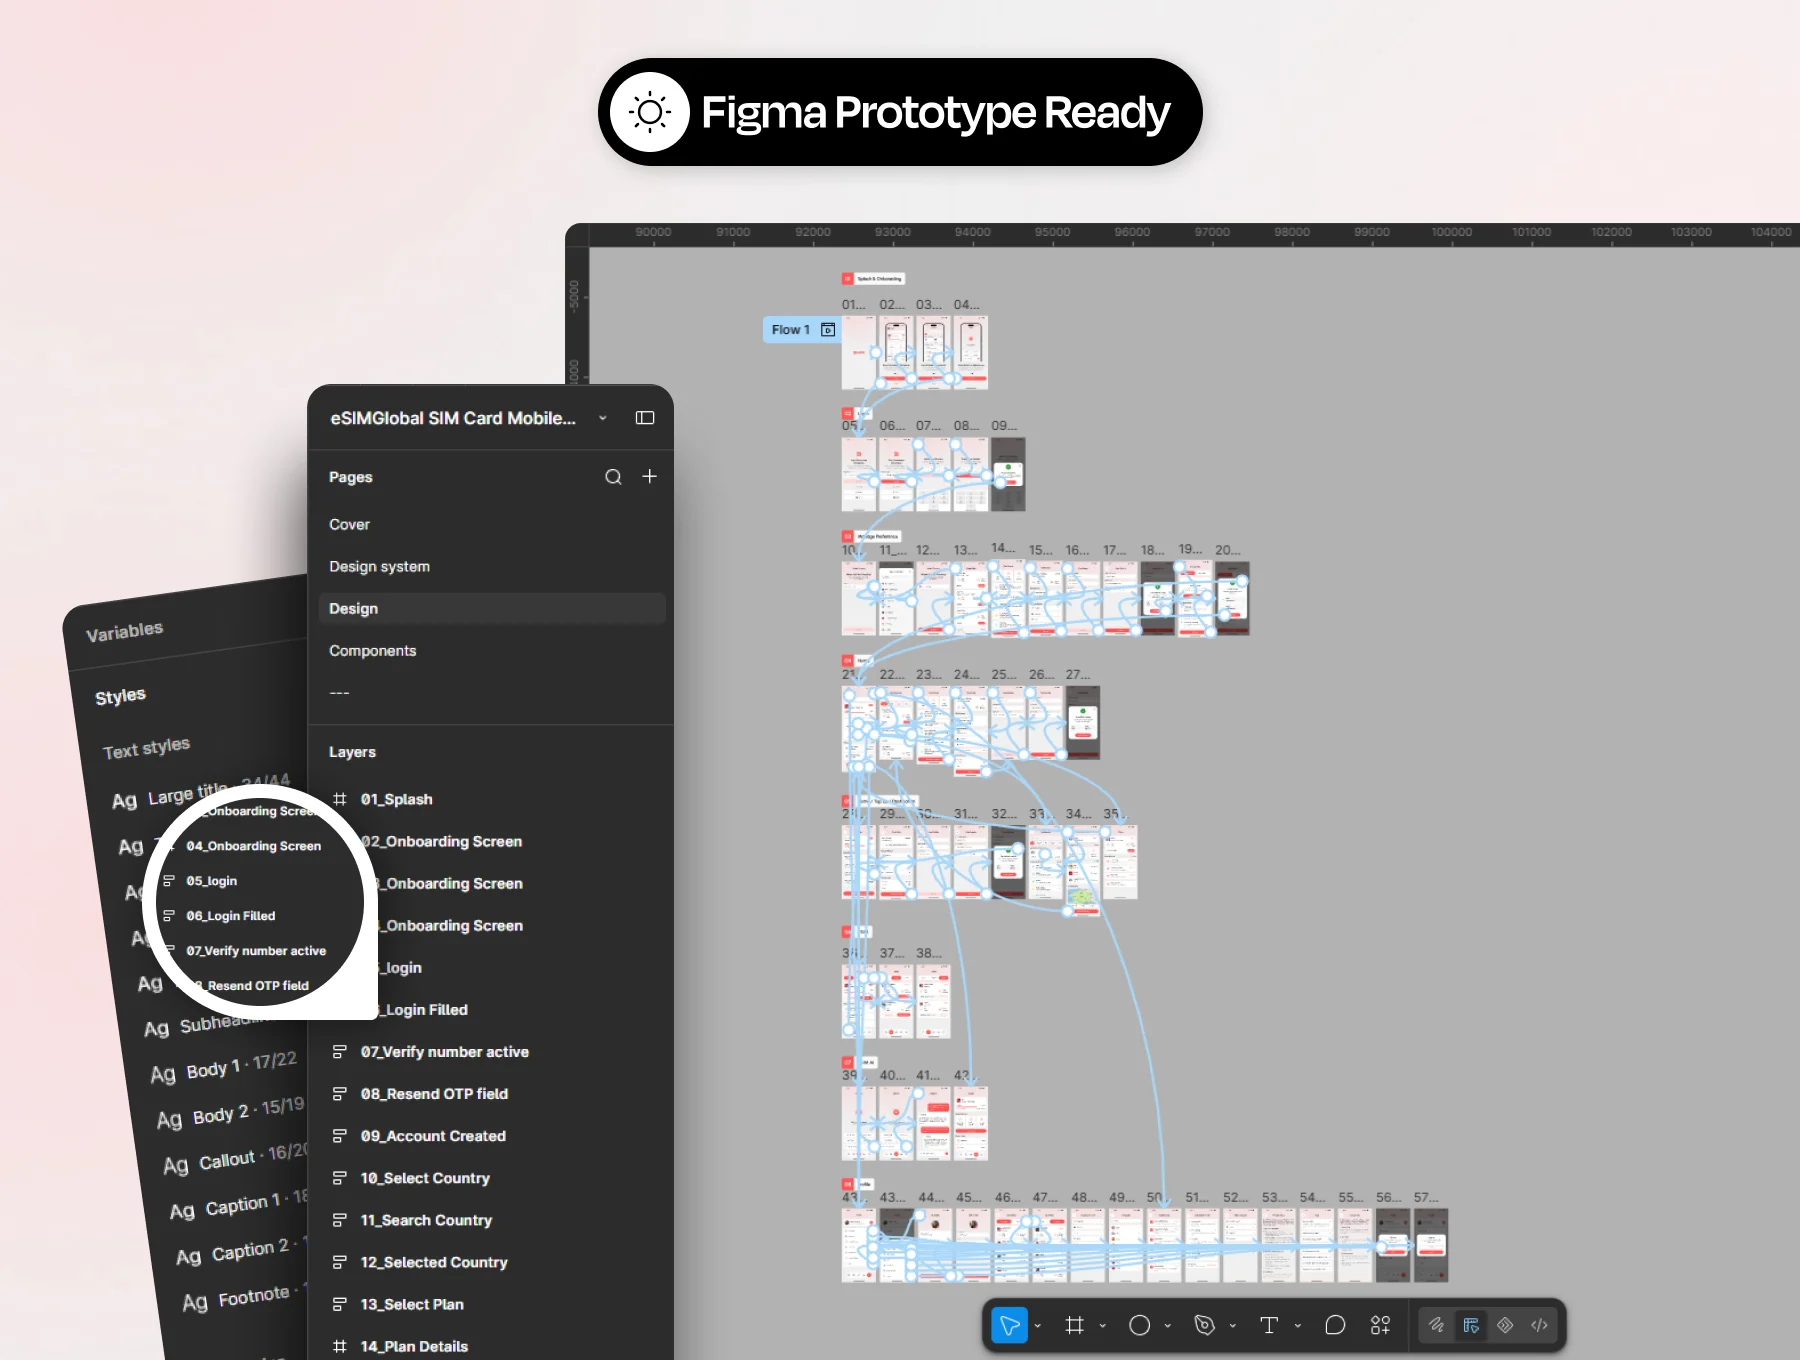The image size is (1800, 1360).
Task: Select the Frame tool in the toolbar
Action: point(1074,1325)
